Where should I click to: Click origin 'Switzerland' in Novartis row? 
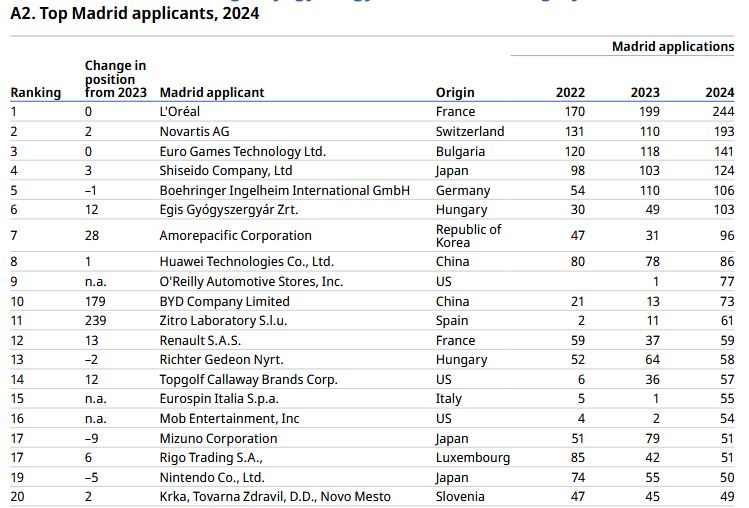470,131
